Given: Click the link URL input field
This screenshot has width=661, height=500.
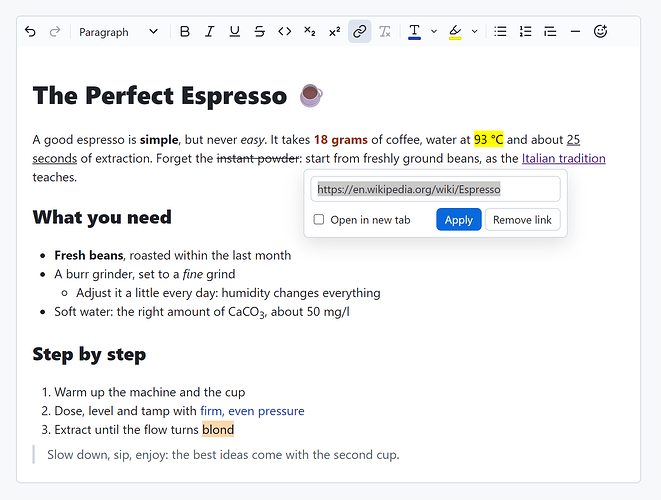Looking at the screenshot, I should click(x=435, y=189).
